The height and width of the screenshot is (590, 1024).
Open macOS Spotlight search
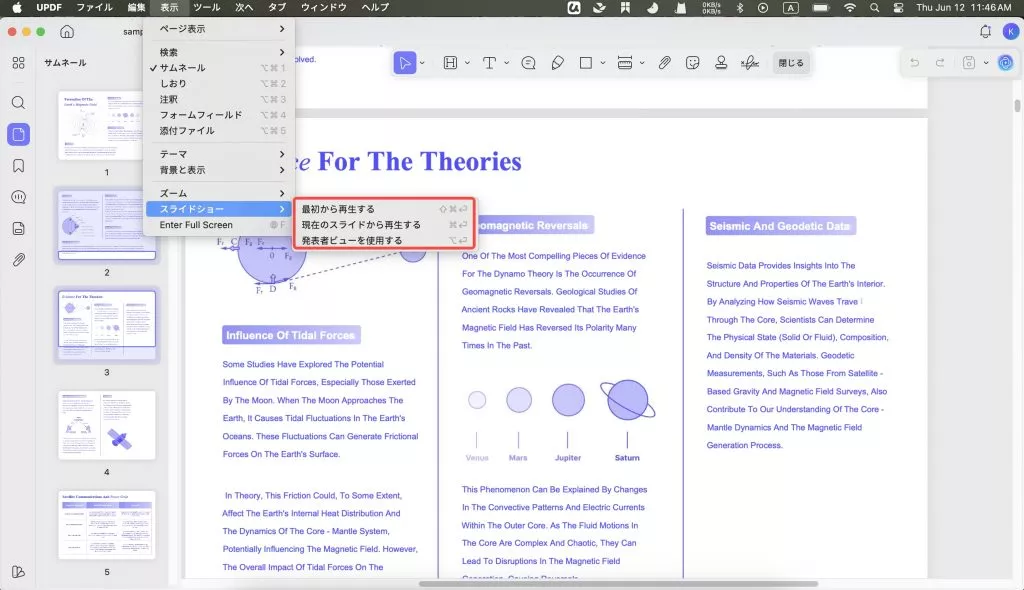coord(874,8)
